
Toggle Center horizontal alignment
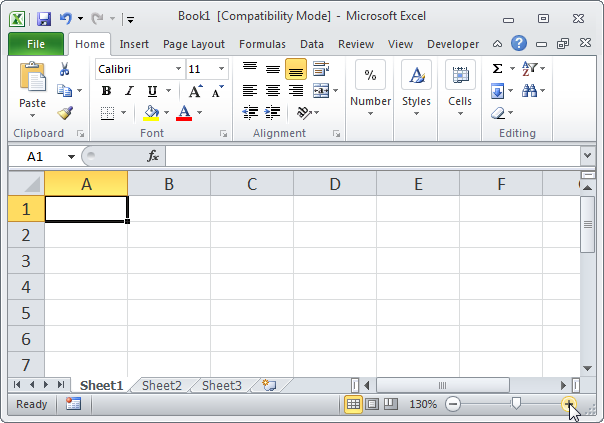273,91
